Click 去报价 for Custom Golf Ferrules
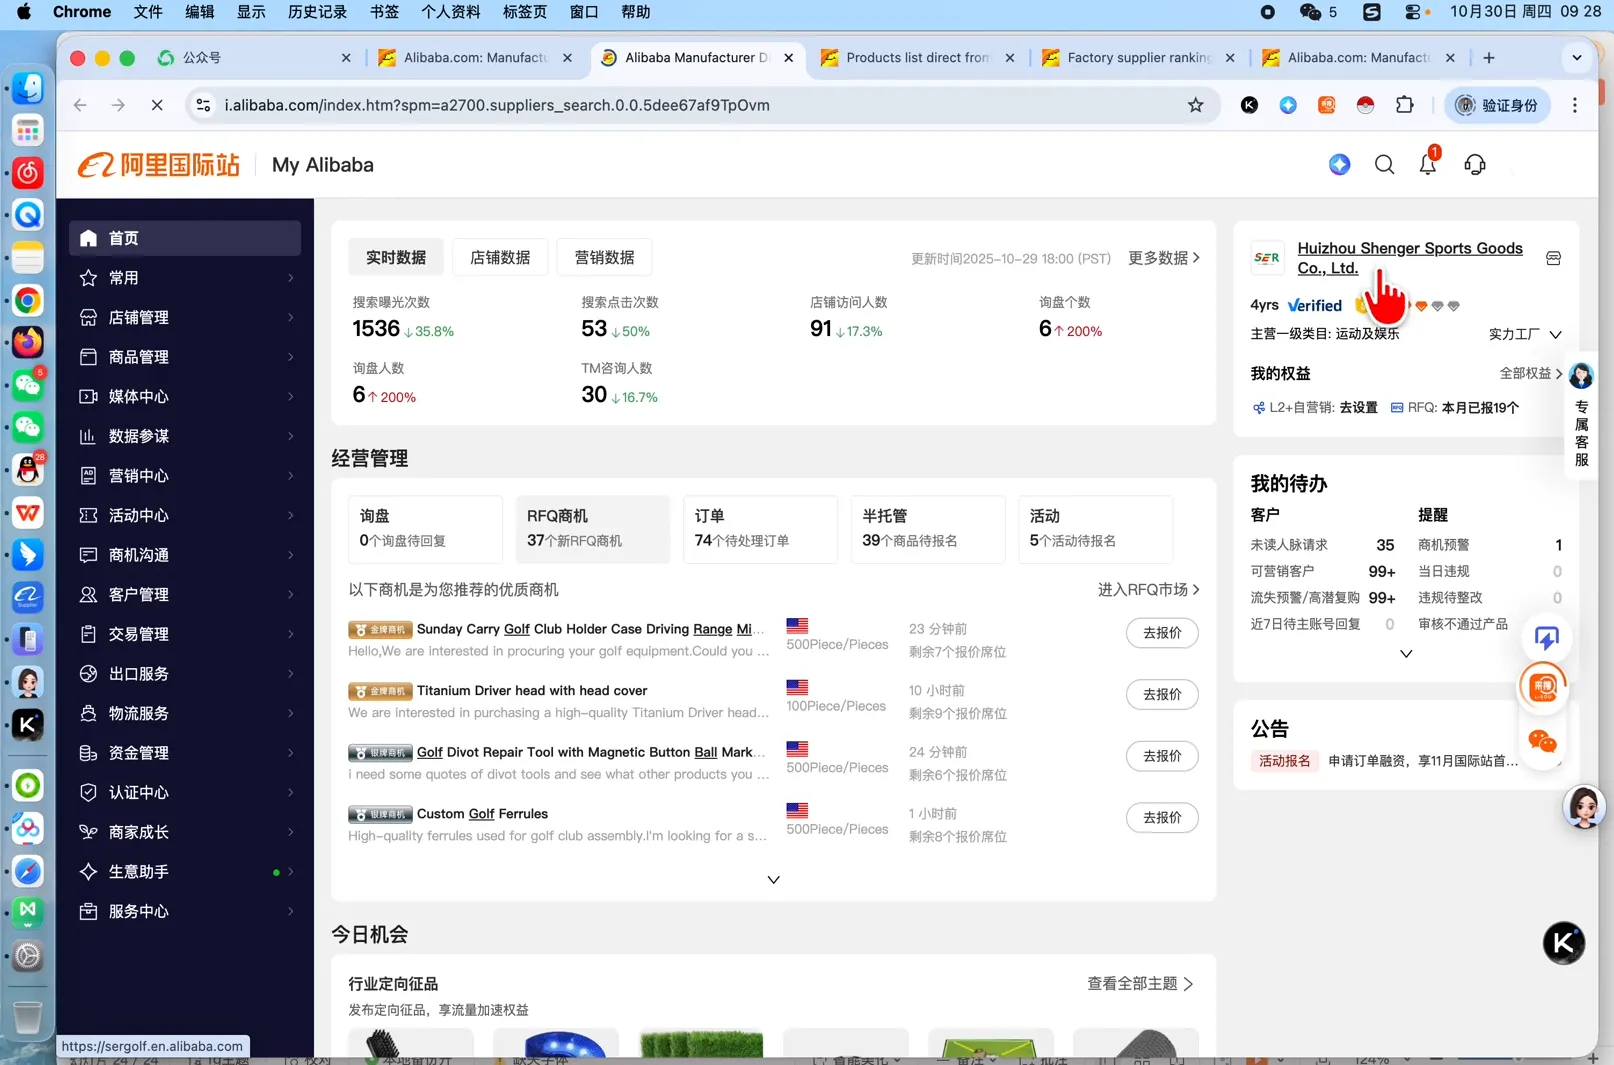The width and height of the screenshot is (1614, 1065). [x=1161, y=817]
